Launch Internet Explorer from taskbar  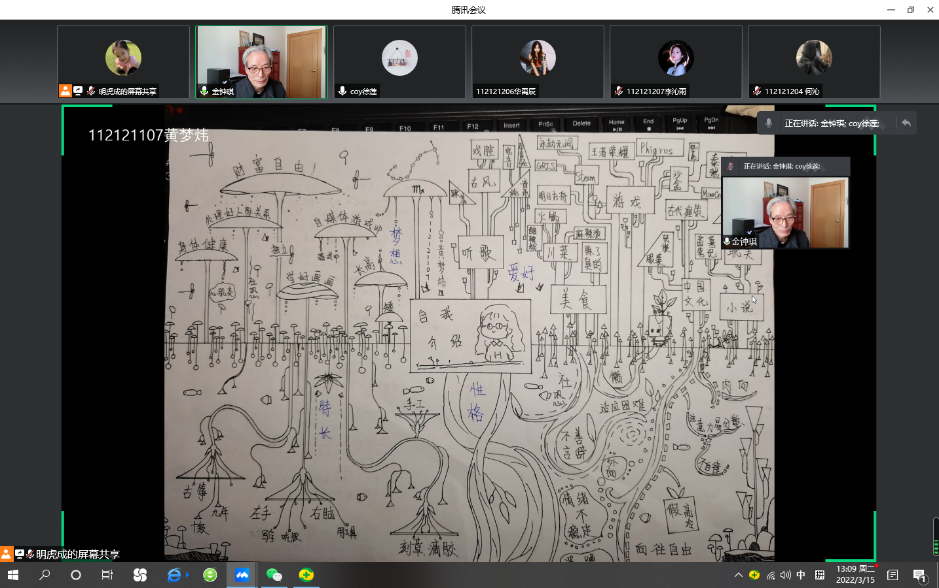click(176, 575)
